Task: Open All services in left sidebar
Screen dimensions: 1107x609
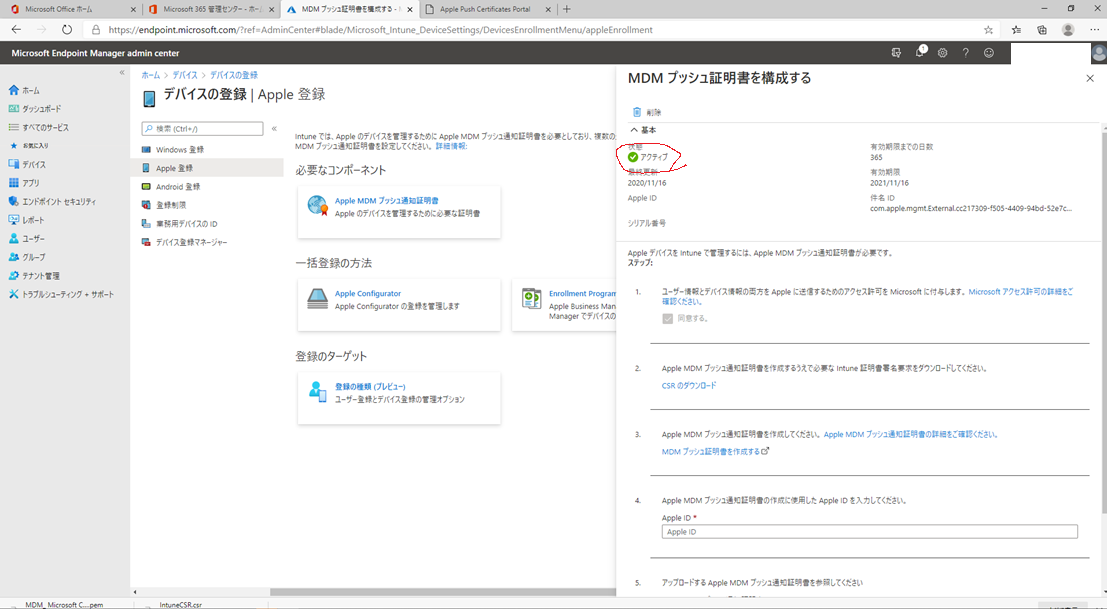Action: click(39, 127)
